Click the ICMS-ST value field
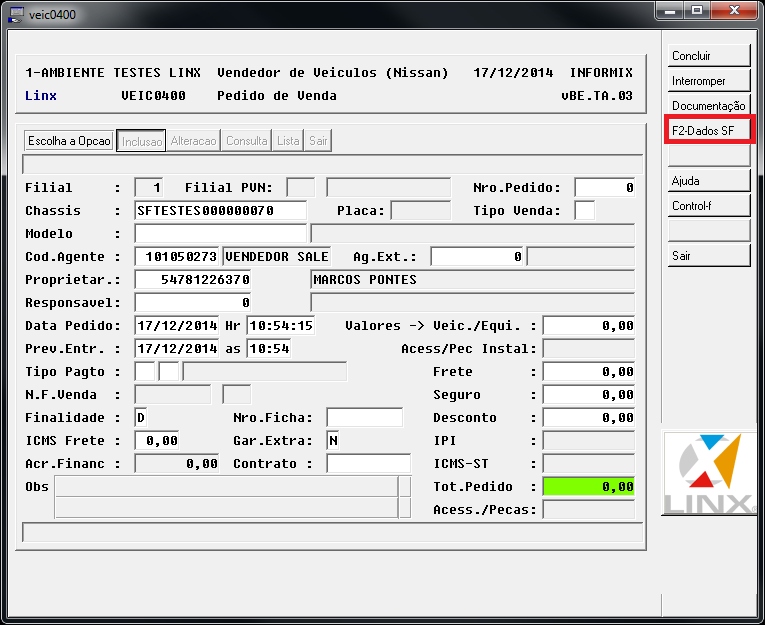The height and width of the screenshot is (625, 765). click(589, 463)
